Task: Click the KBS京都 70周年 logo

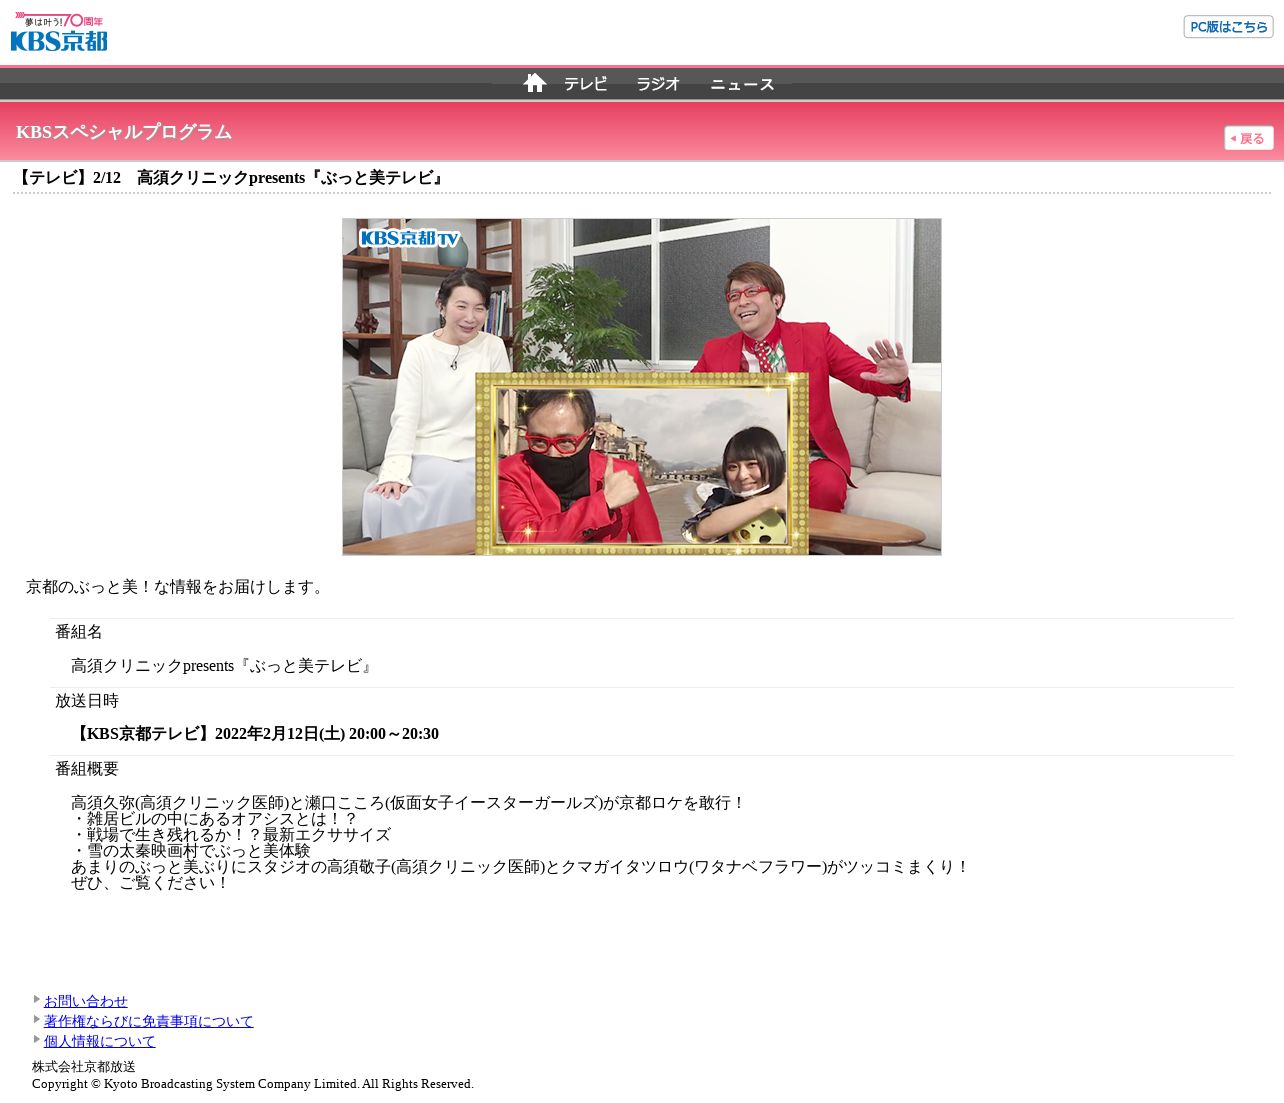Action: point(59,32)
